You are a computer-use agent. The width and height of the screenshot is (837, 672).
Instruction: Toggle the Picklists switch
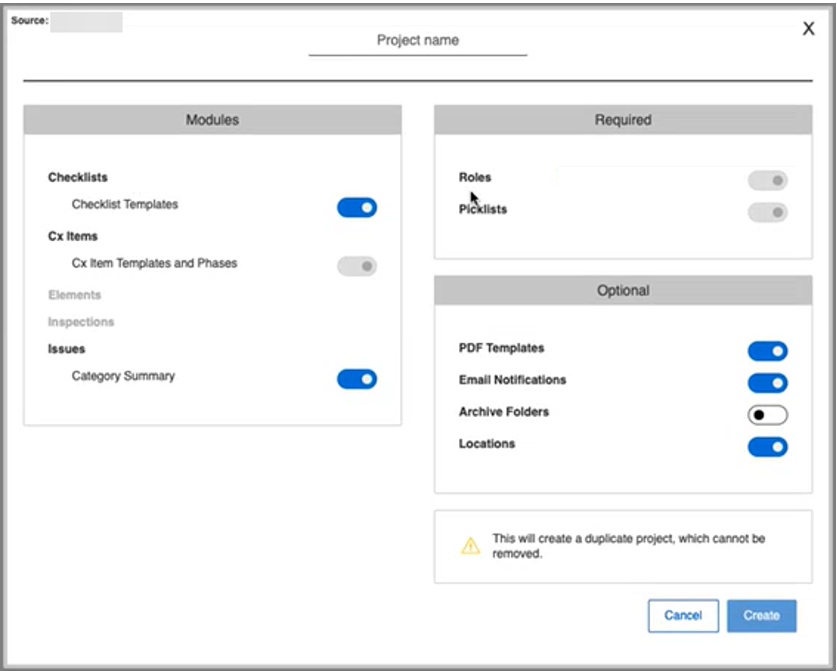(x=768, y=212)
